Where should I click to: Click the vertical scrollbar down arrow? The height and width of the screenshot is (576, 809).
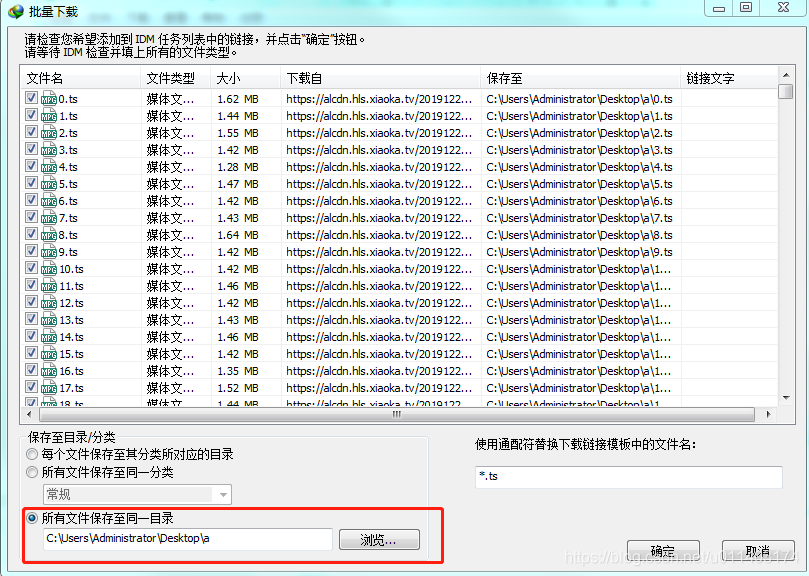[786, 398]
